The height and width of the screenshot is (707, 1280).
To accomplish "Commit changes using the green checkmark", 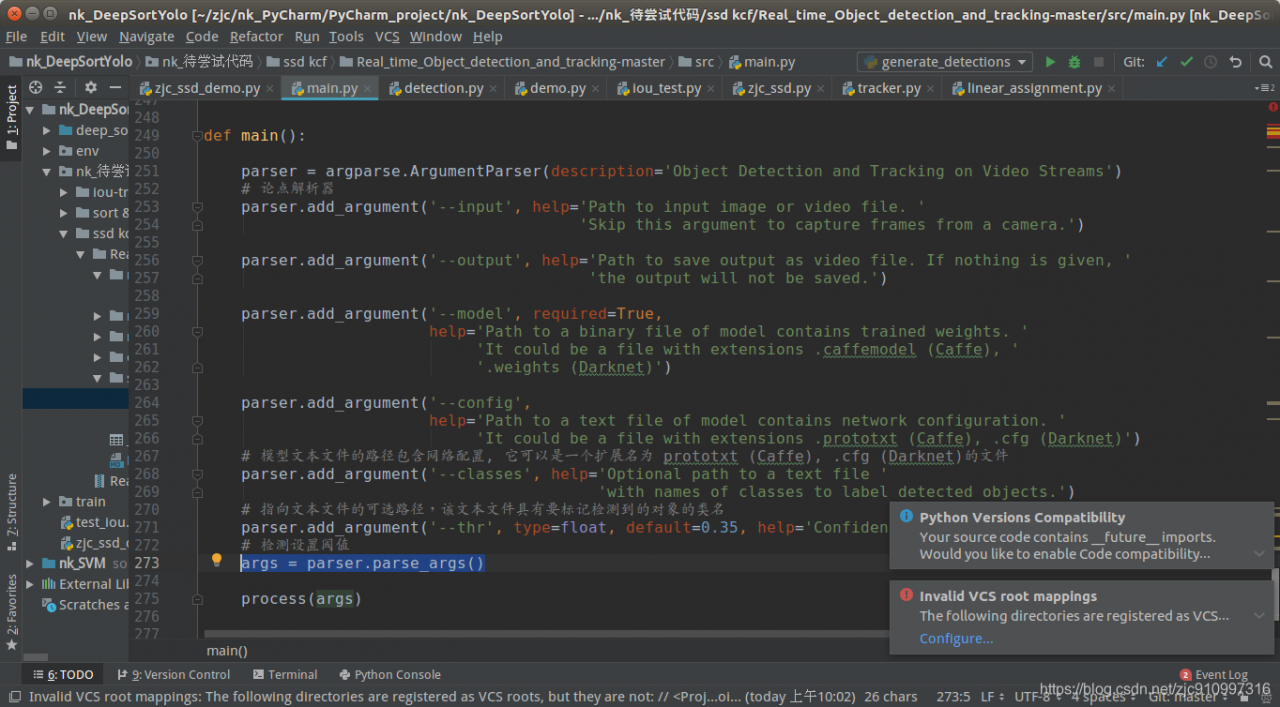I will [1186, 62].
